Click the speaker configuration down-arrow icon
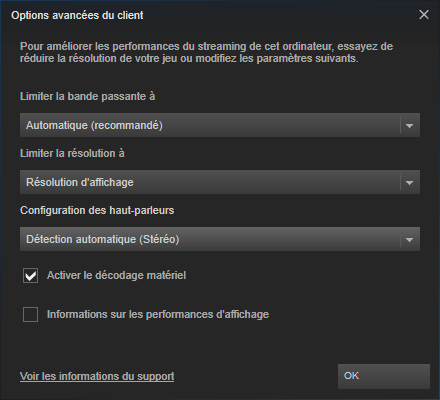The height and width of the screenshot is (400, 440). tap(409, 240)
